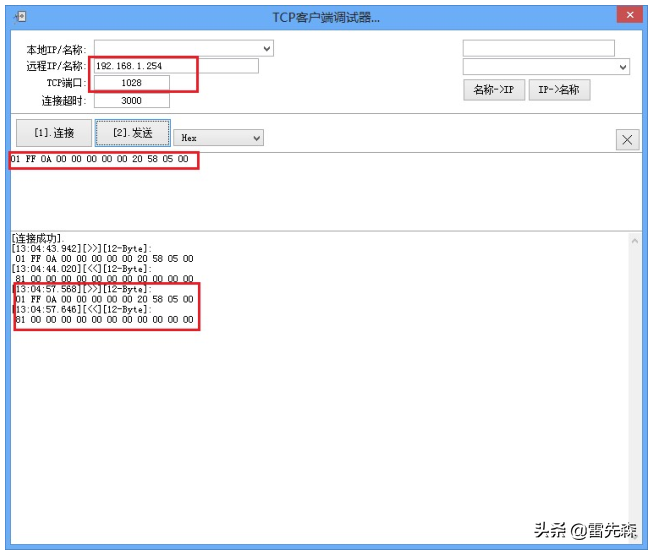
Task: Click the app icon in the title bar
Action: pyautogui.click(x=19, y=17)
